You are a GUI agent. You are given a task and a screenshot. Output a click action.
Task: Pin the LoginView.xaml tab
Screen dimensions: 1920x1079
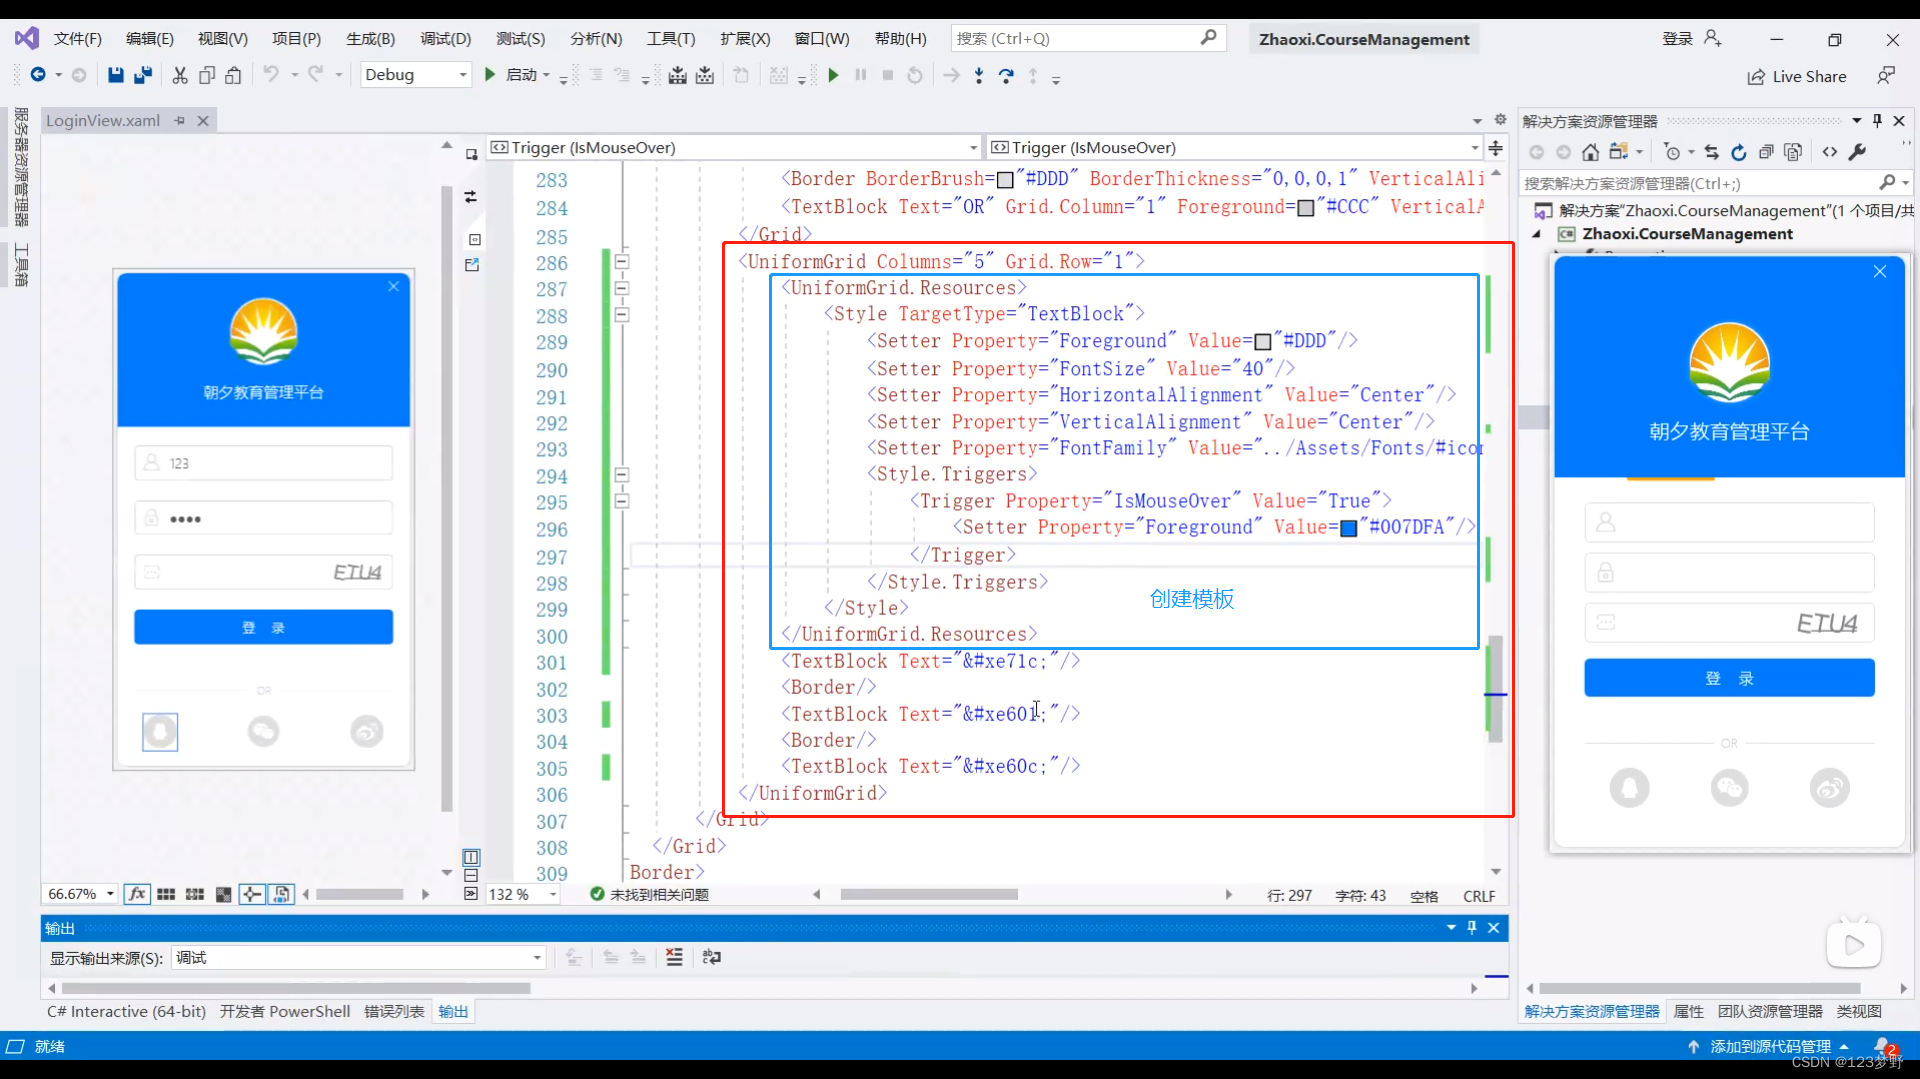tap(180, 121)
